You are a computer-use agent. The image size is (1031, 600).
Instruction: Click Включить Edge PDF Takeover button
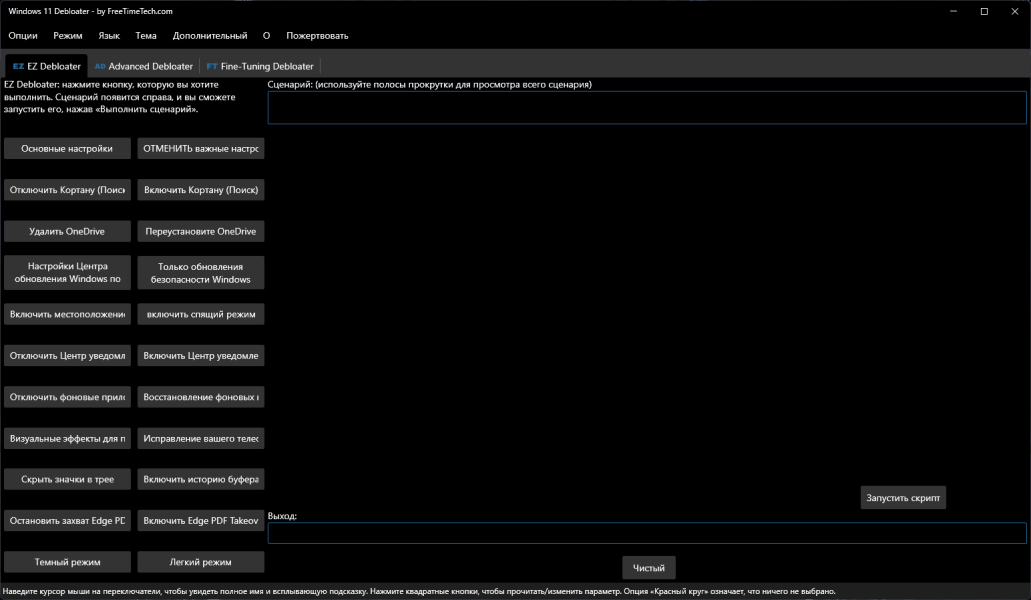[x=201, y=520]
